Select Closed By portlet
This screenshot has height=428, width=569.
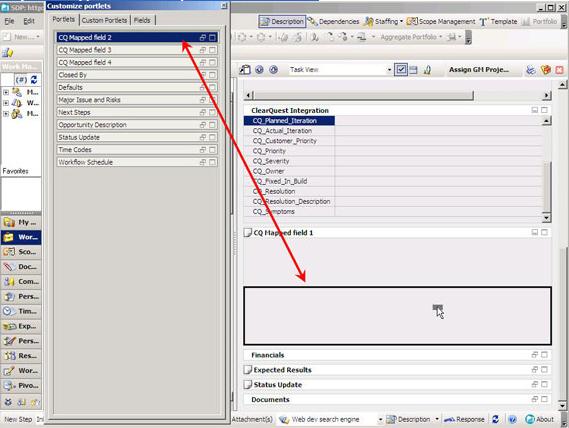(138, 75)
